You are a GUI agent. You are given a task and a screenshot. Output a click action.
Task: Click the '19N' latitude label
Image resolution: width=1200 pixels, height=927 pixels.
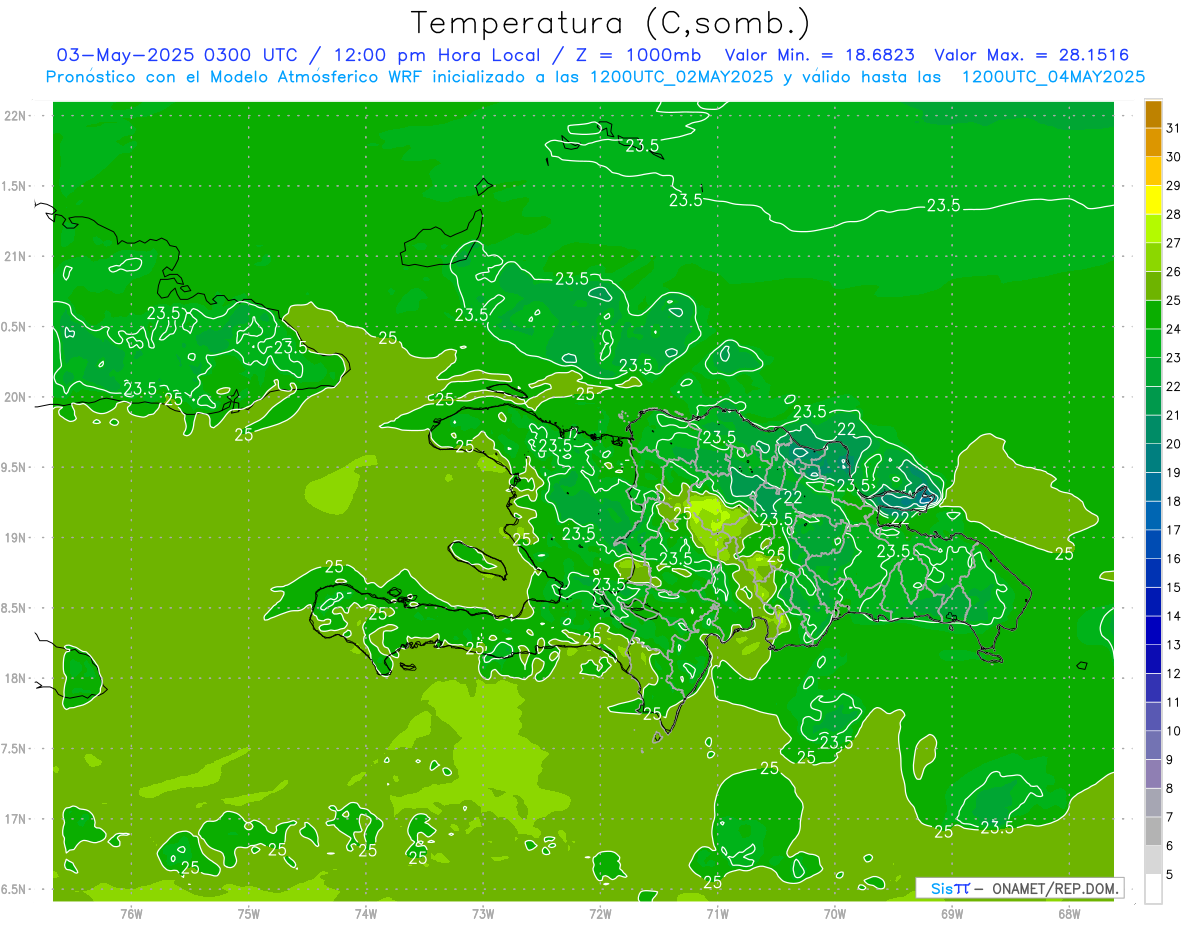click(16, 537)
